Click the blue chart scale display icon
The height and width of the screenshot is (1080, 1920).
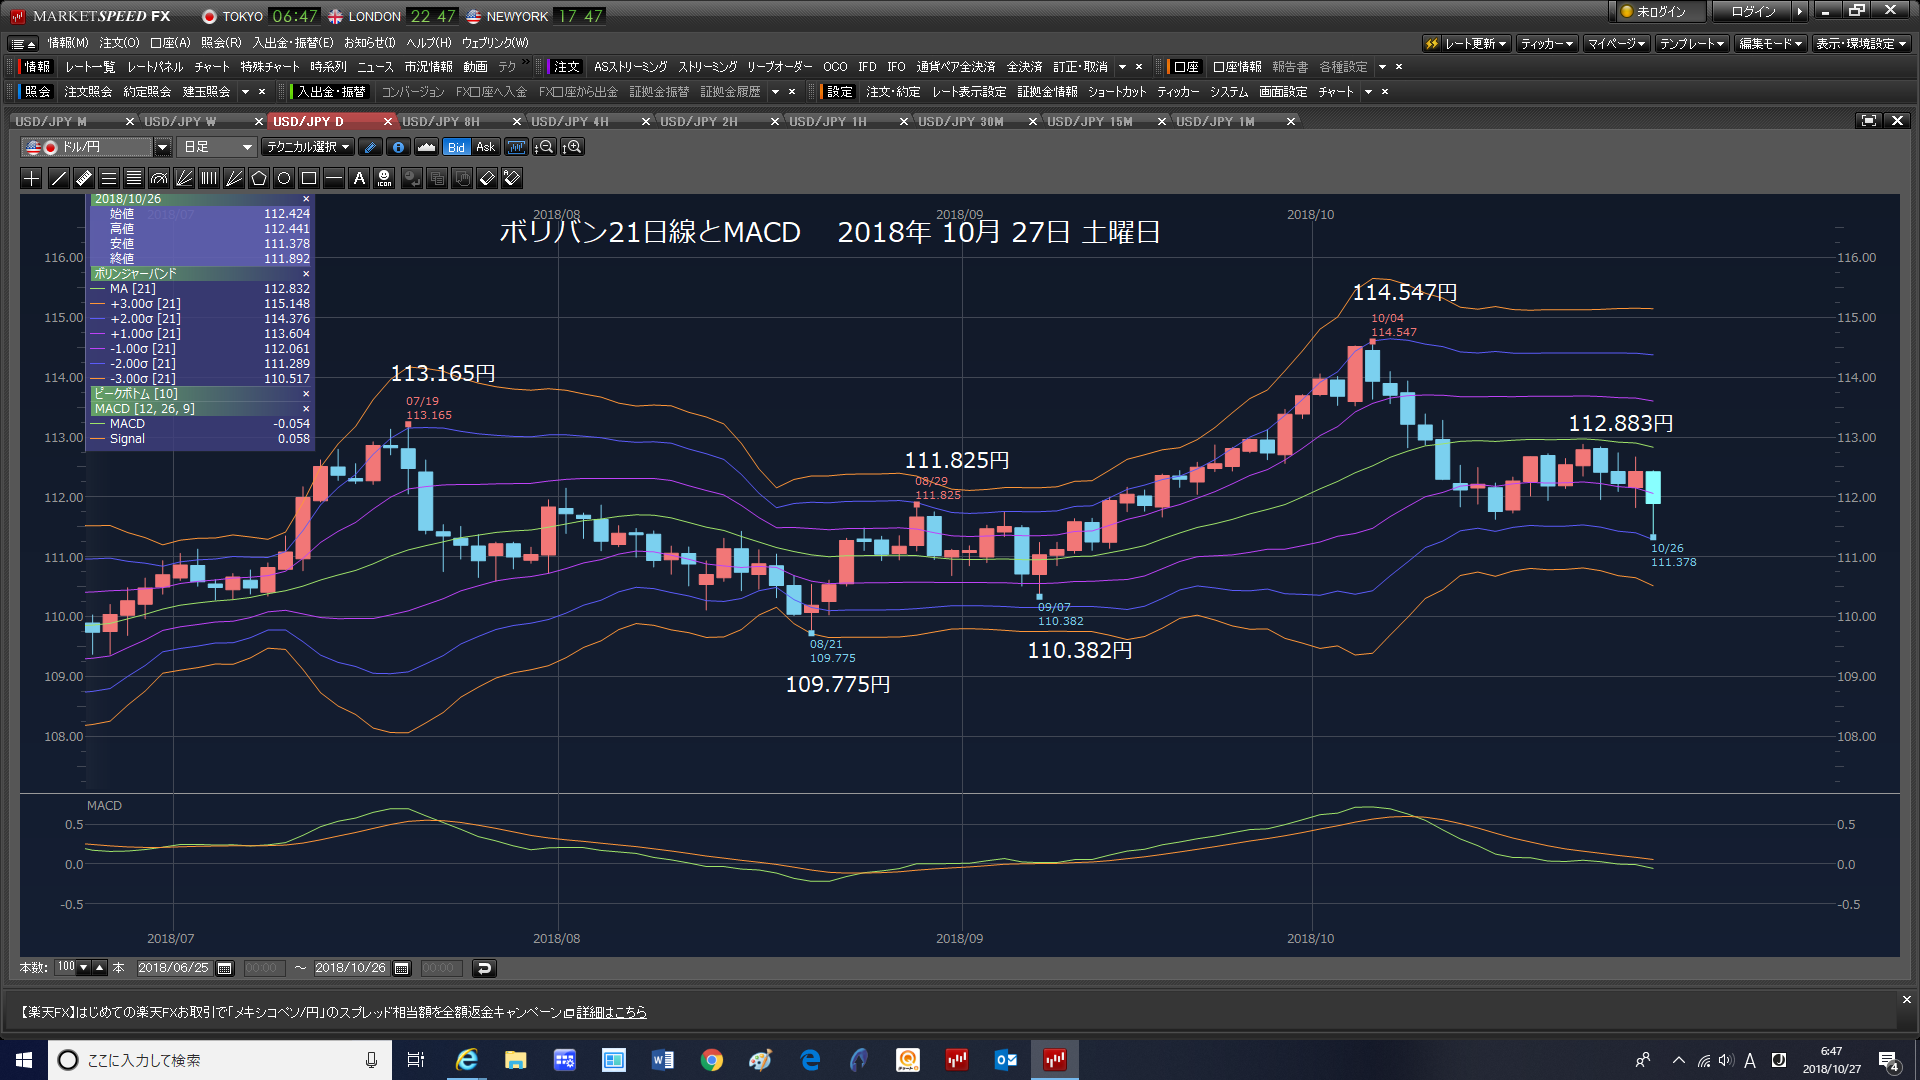click(x=516, y=147)
